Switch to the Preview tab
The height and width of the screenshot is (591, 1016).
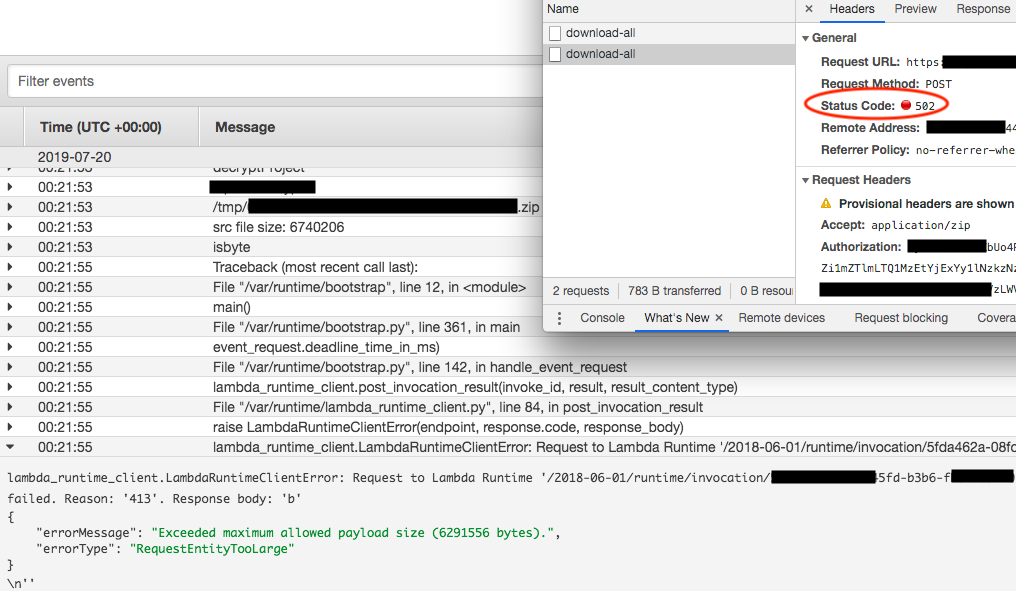point(915,9)
